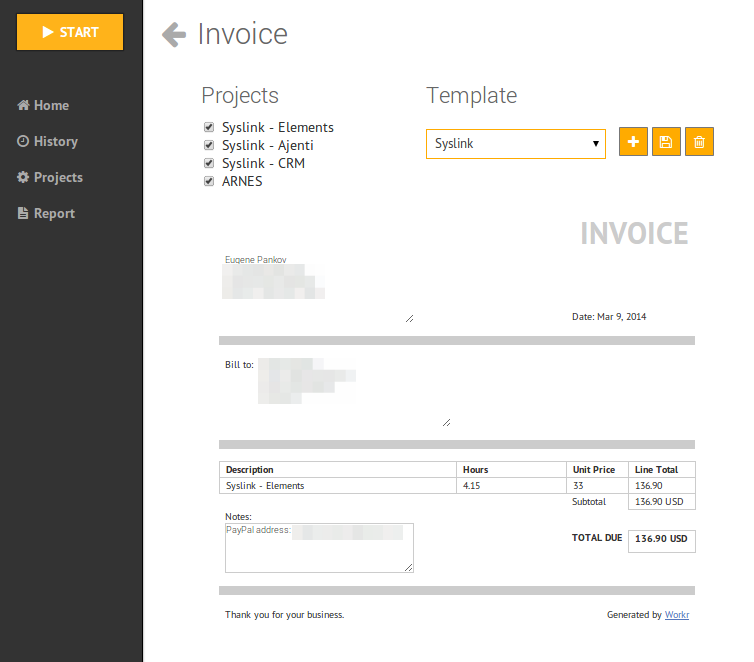Toggle the Syslink - Ajenti checkbox

pos(209,145)
